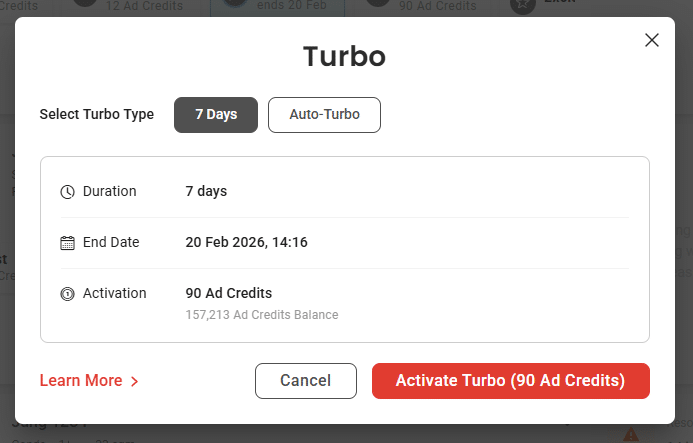
Task: Click the warning triangle icon at bottom right
Action: coord(631,435)
